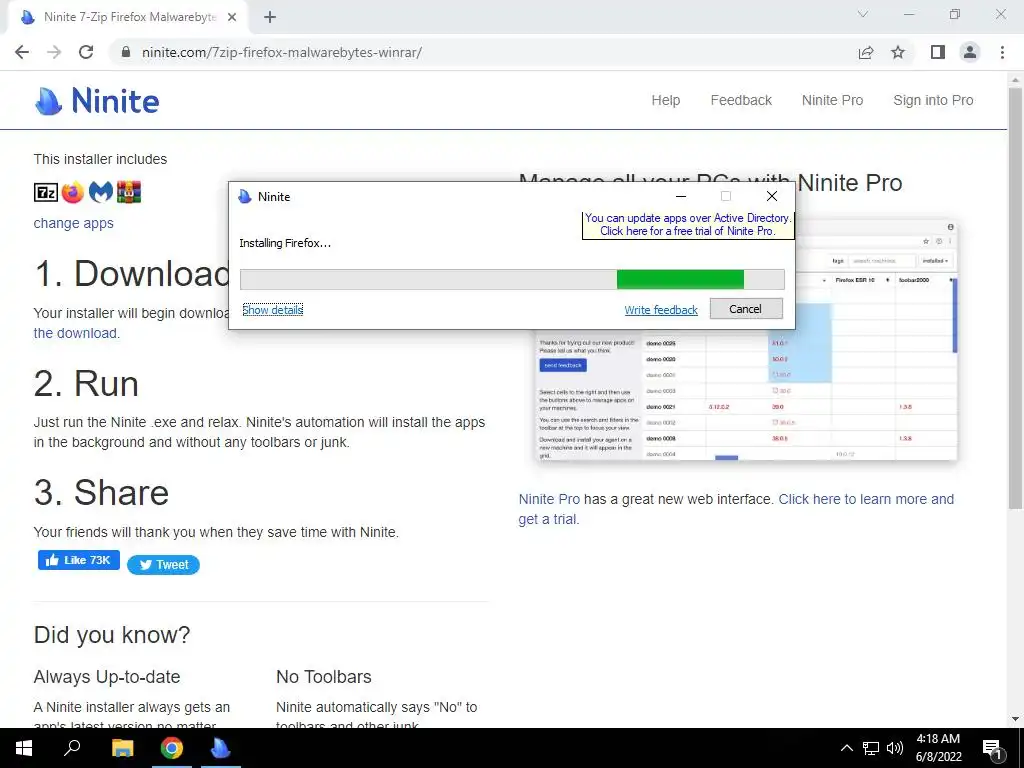Open Help page in header
1024x768 pixels.
(665, 101)
